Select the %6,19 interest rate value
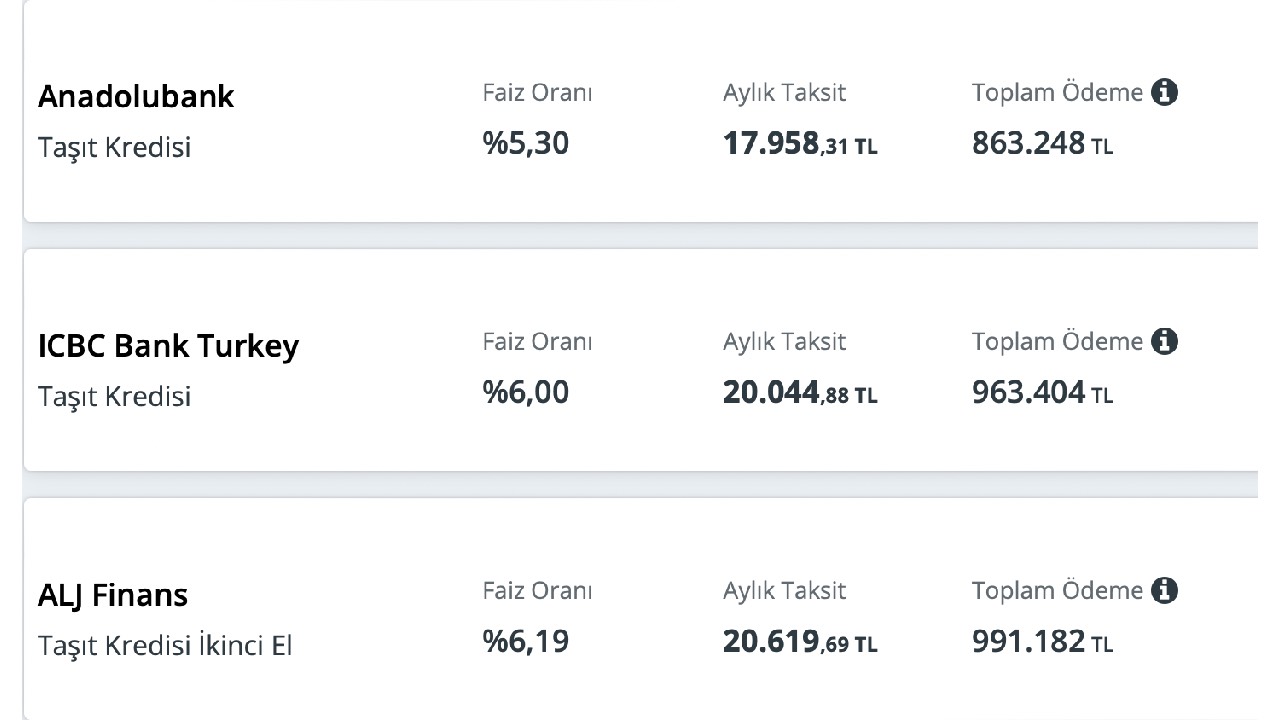Image resolution: width=1280 pixels, height=720 pixels. click(526, 642)
